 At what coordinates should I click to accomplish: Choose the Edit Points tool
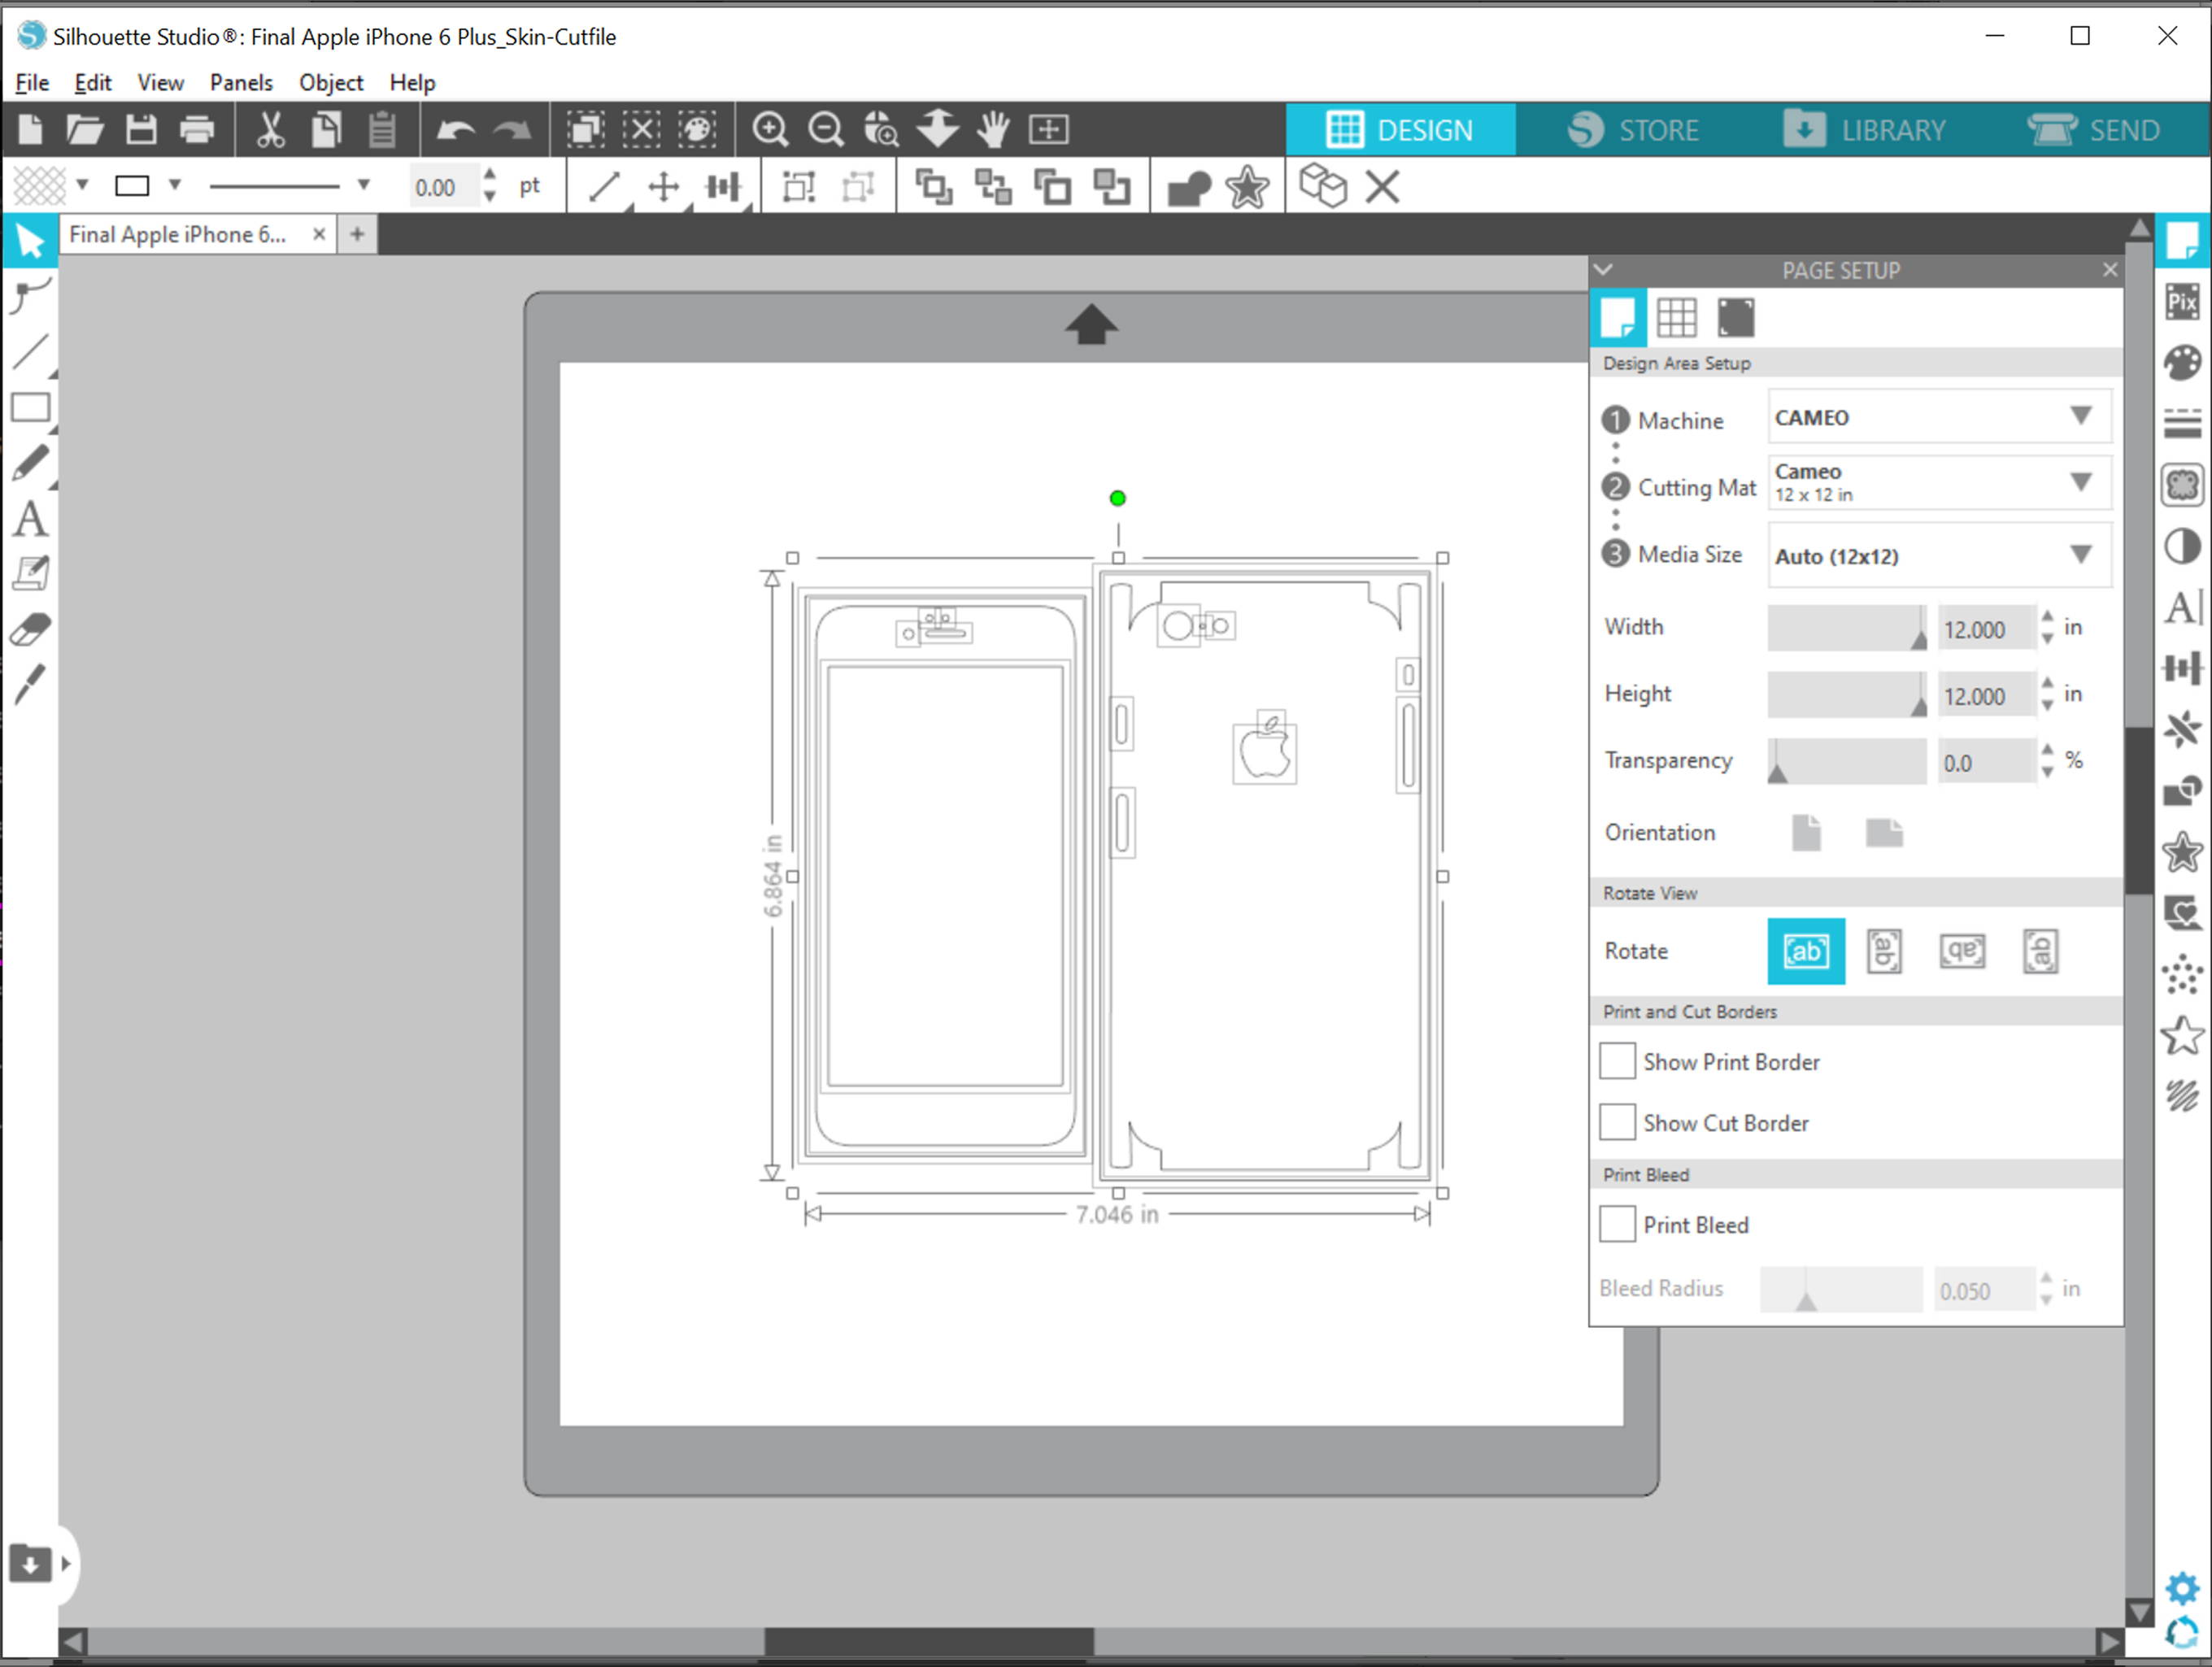coord(30,297)
